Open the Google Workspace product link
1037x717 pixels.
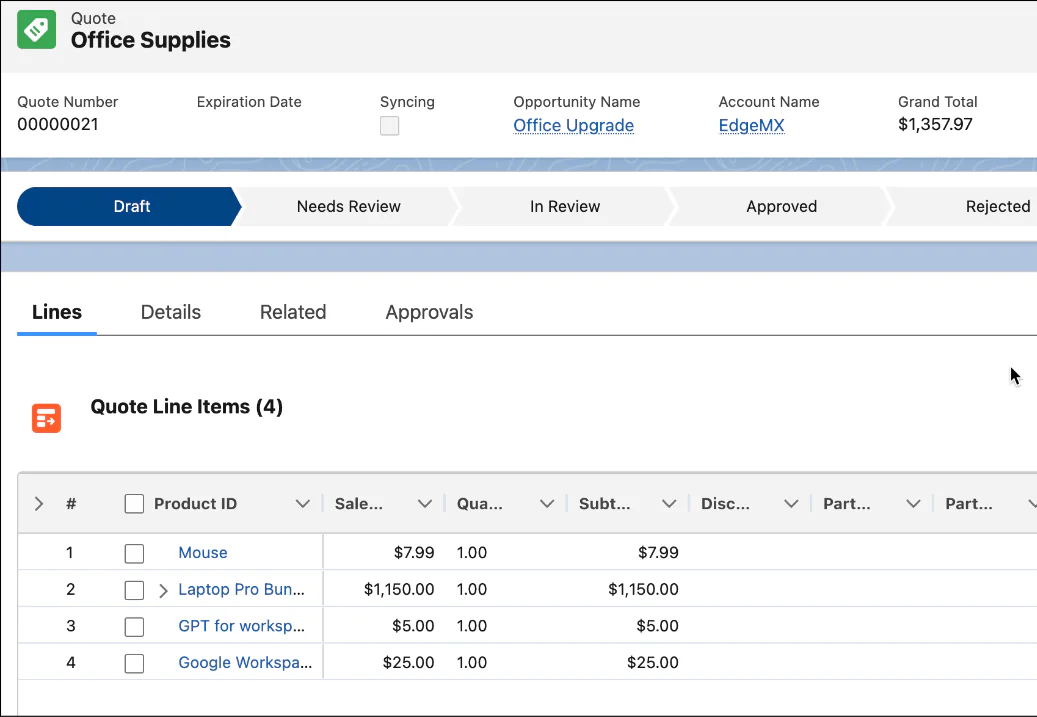(x=245, y=662)
